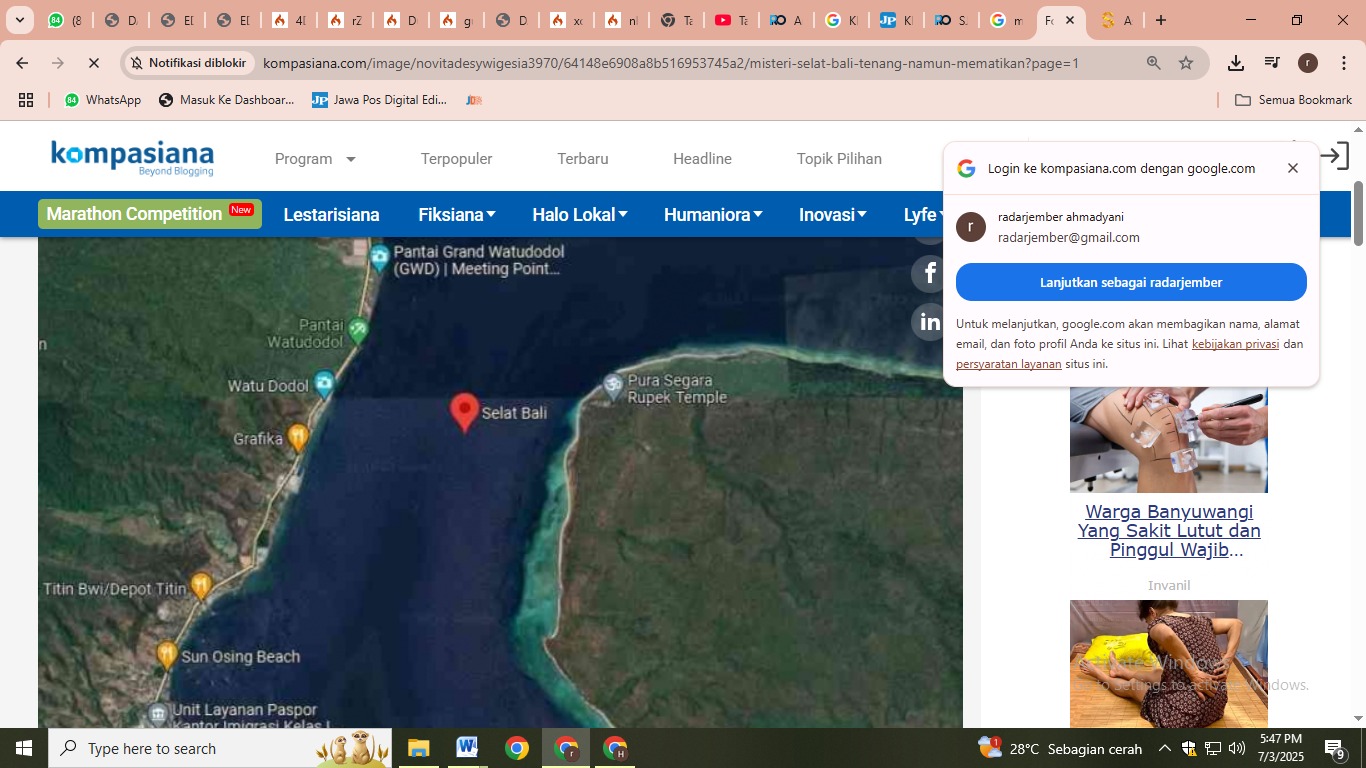Open File Explorer from the taskbar
This screenshot has height=768, width=1366.
418,748
